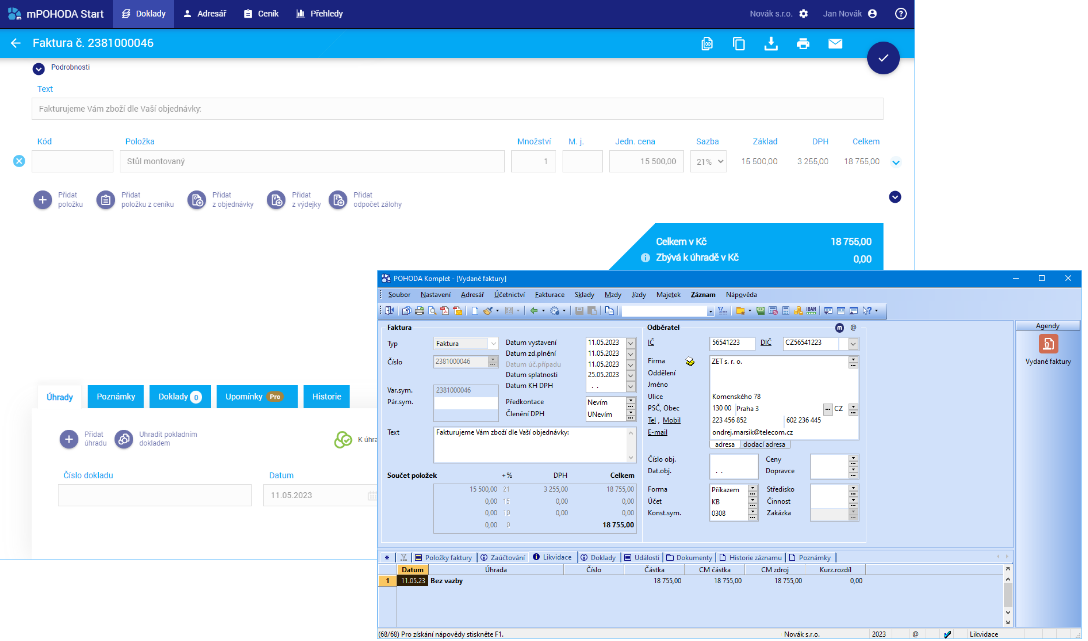Open the Účetnictví menu in POHODA

[509, 295]
